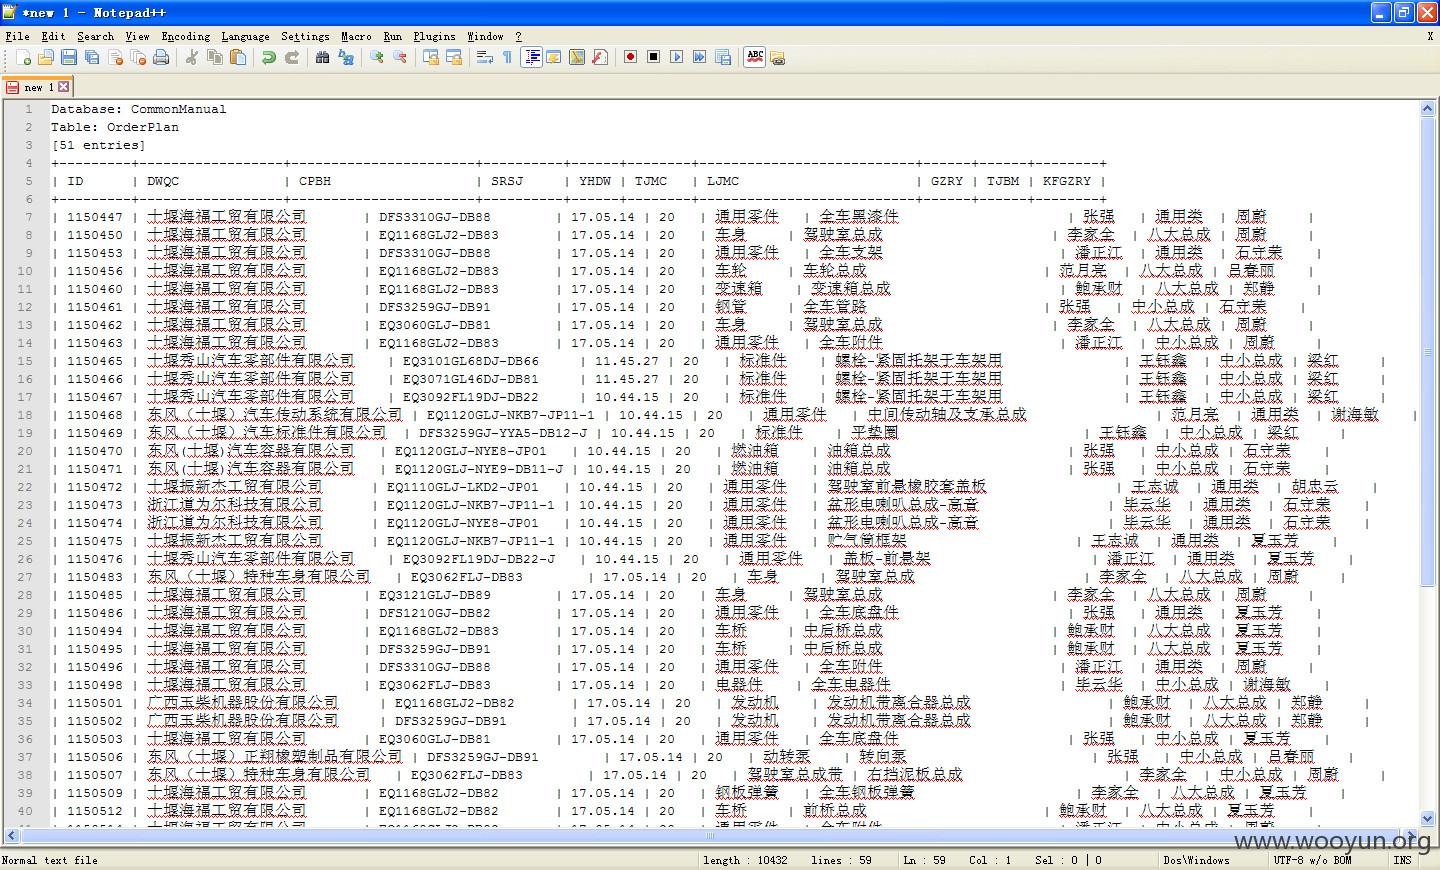Toggle the indent guide button

(x=531, y=58)
